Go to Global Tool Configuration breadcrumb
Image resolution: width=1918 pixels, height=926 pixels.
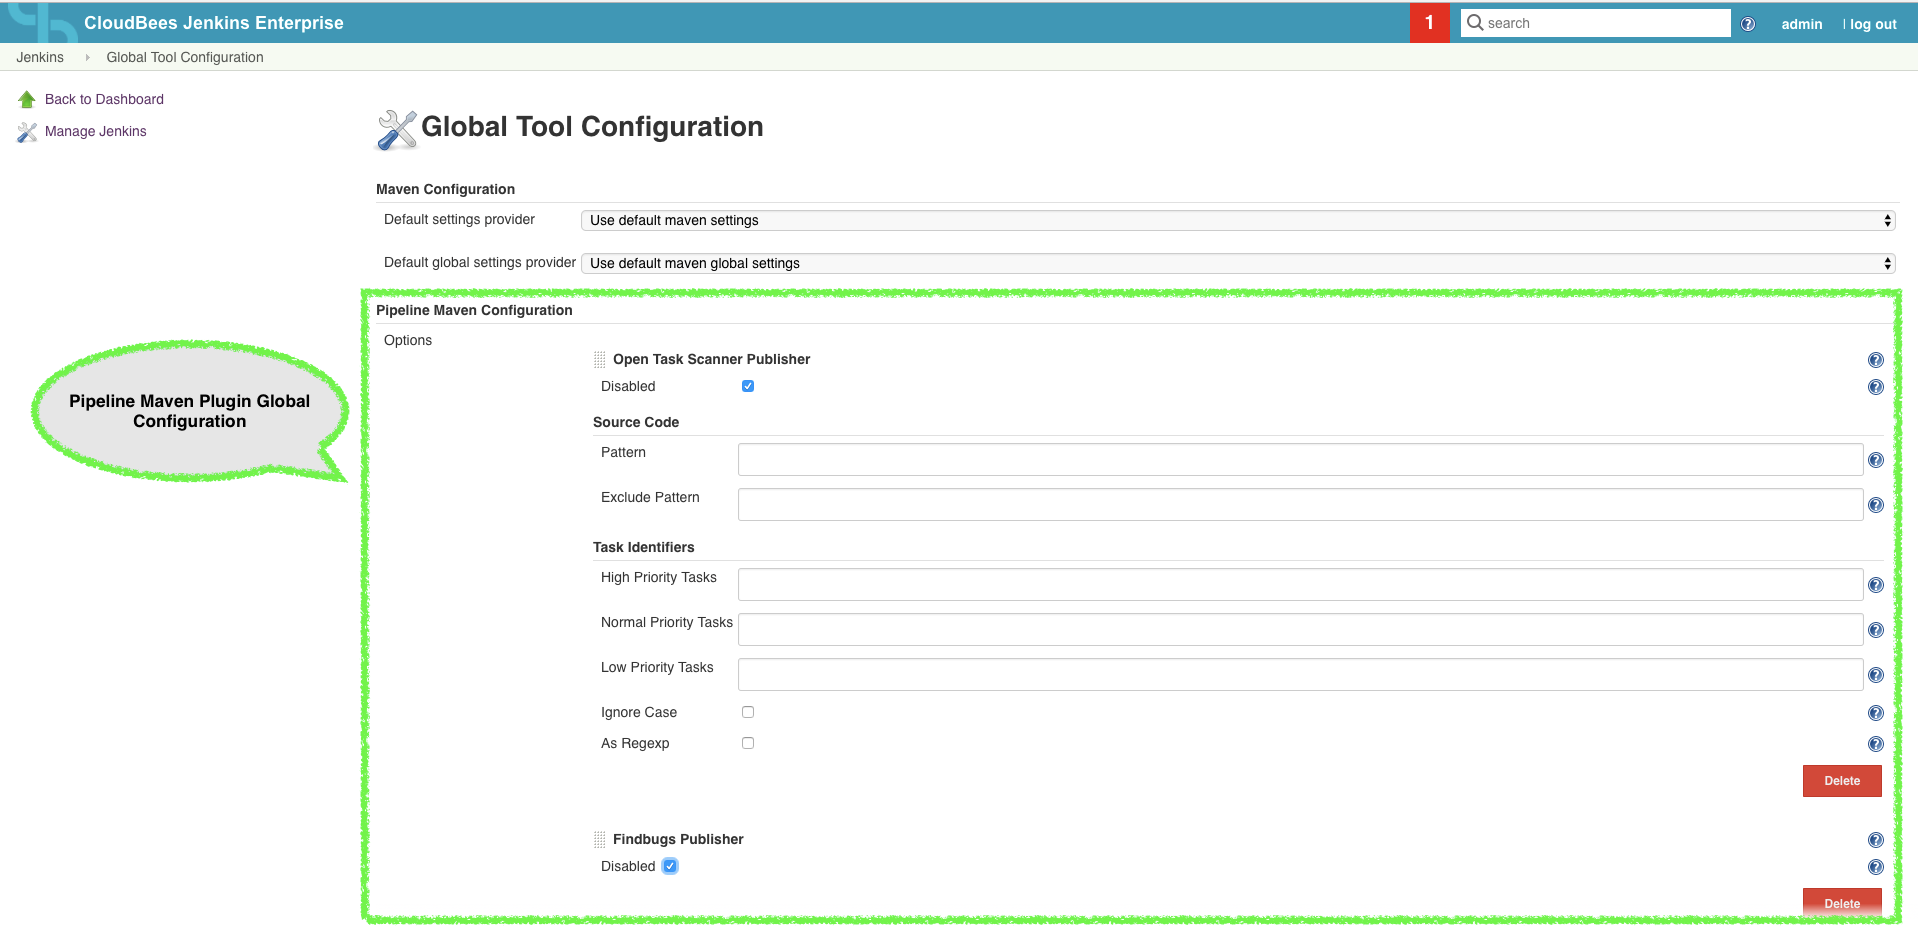(x=185, y=57)
